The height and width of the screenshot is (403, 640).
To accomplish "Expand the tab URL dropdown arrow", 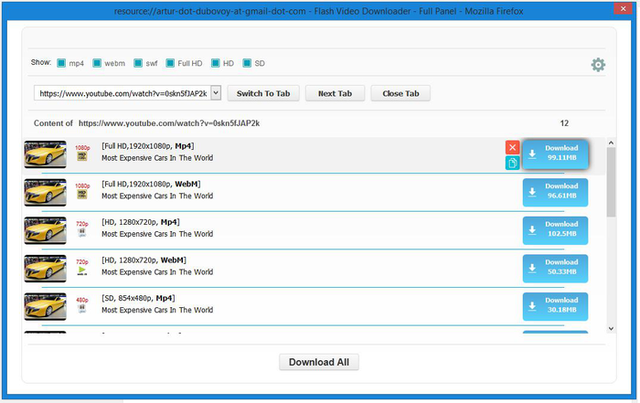I will (x=216, y=93).
